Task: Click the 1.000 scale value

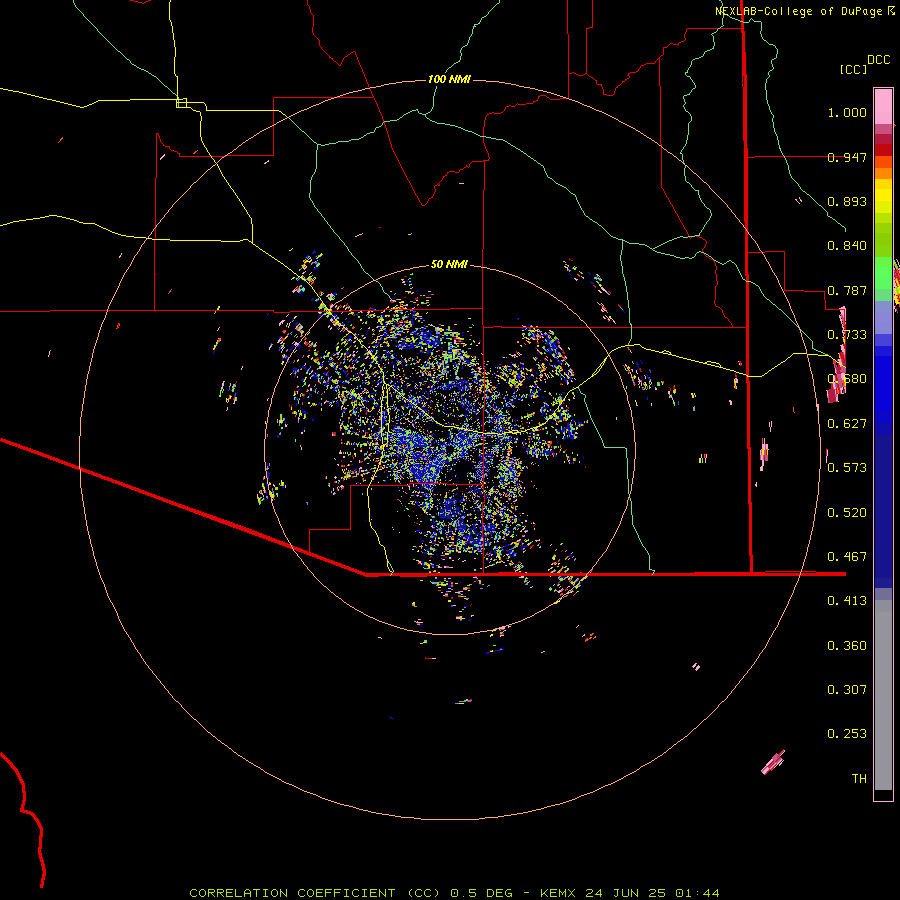Action: (847, 112)
